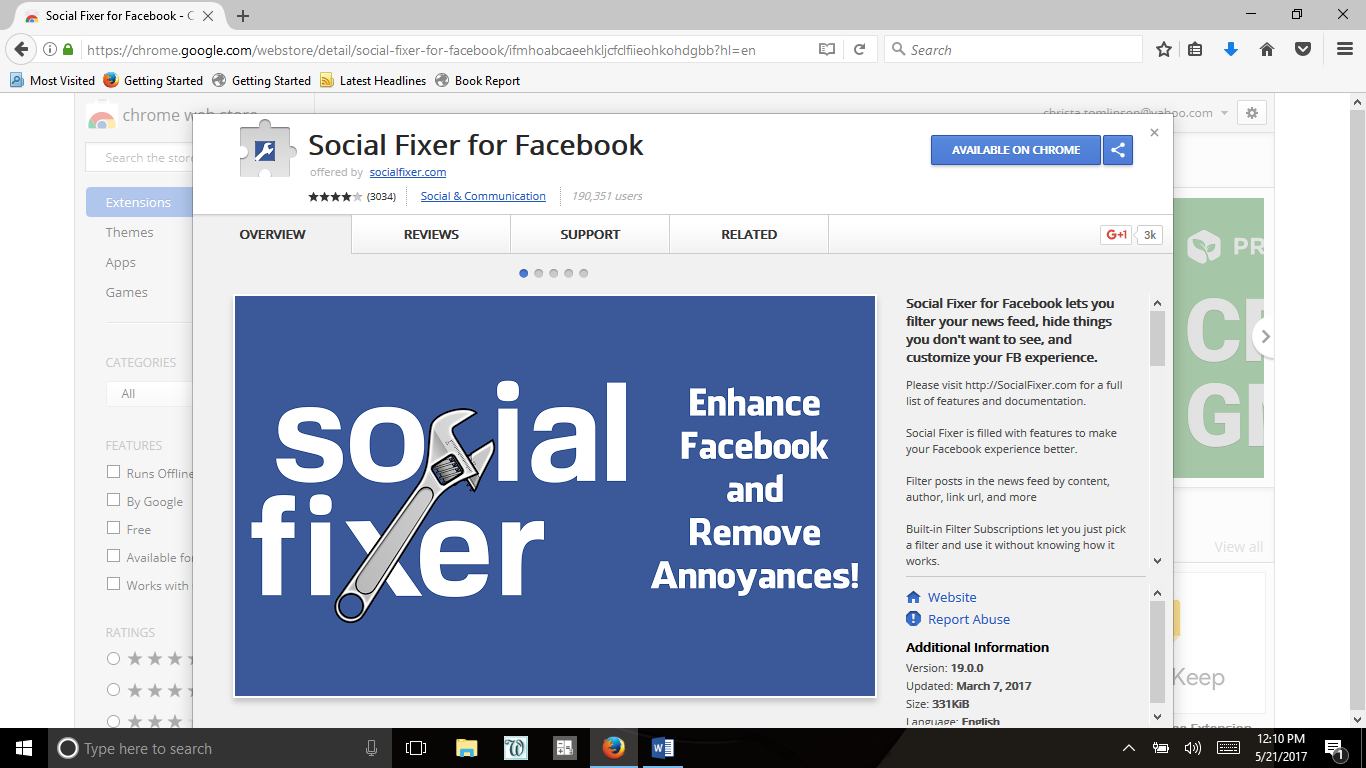Image resolution: width=1366 pixels, height=768 pixels.
Task: Click the reader view icon in address bar
Action: pos(827,49)
